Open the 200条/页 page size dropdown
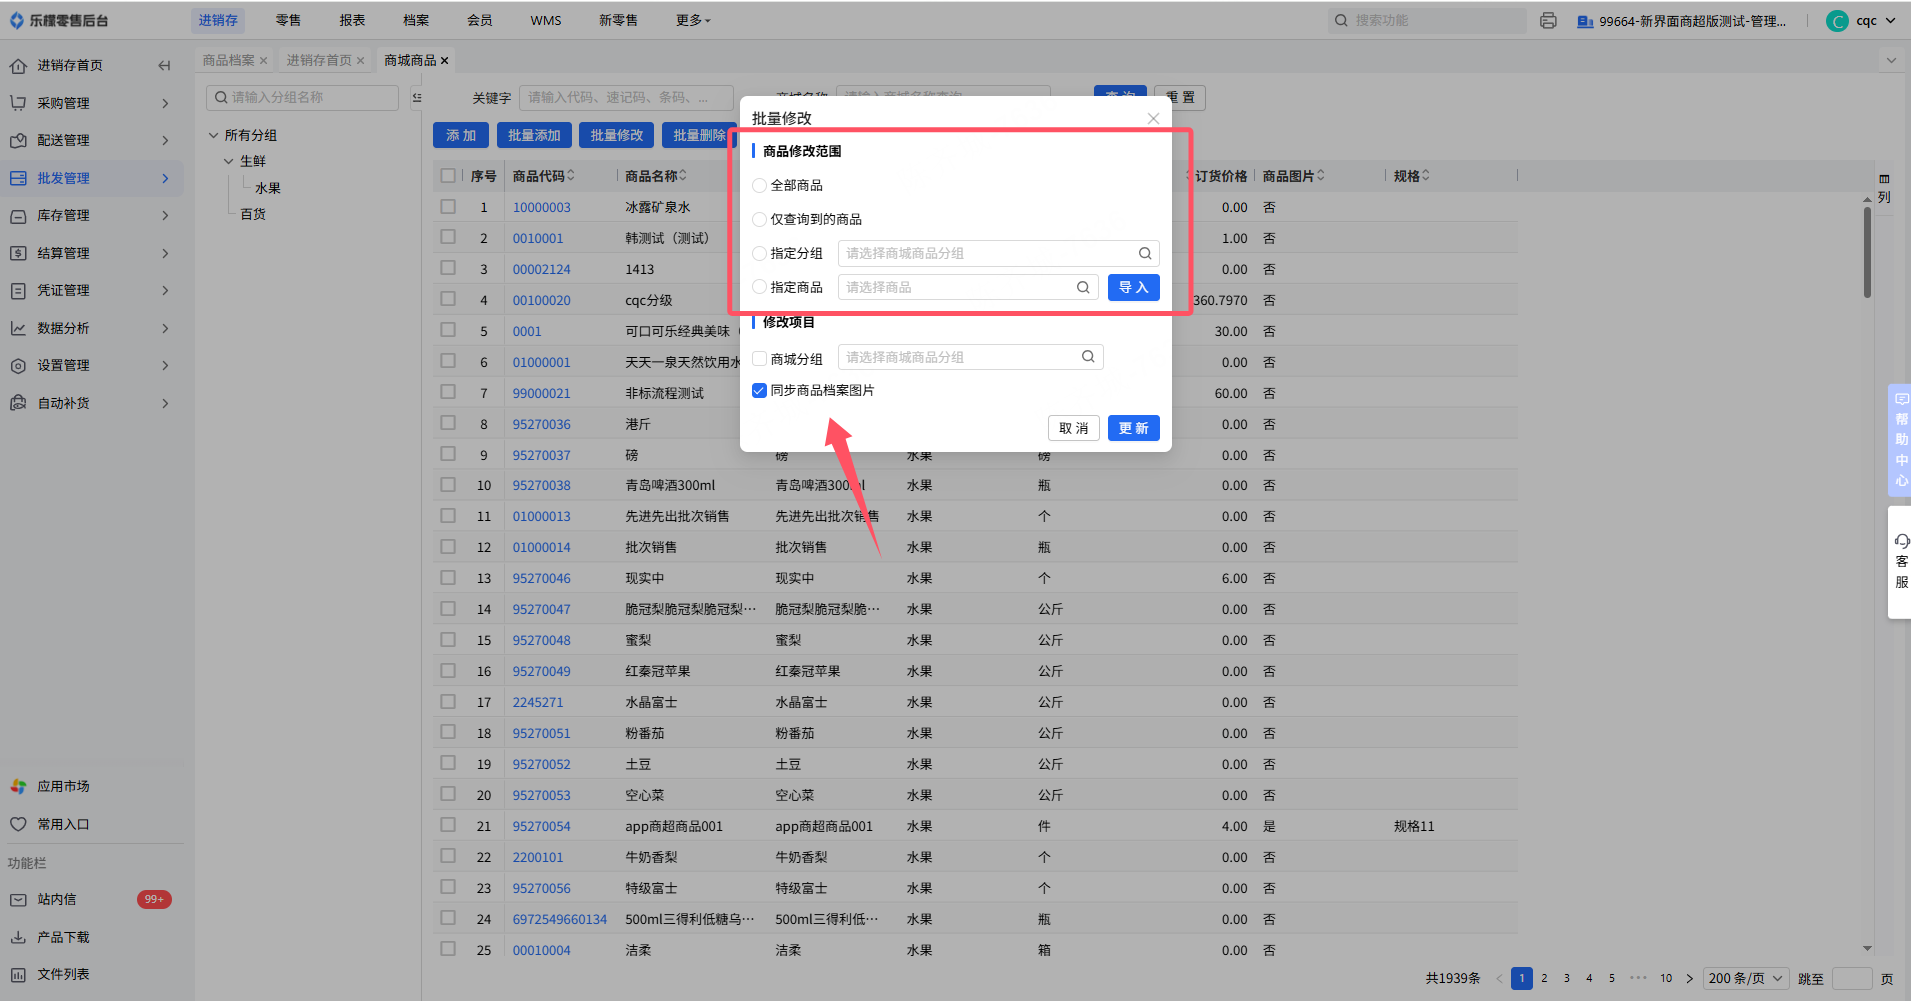Viewport: 1911px width, 1001px height. pos(1746,979)
